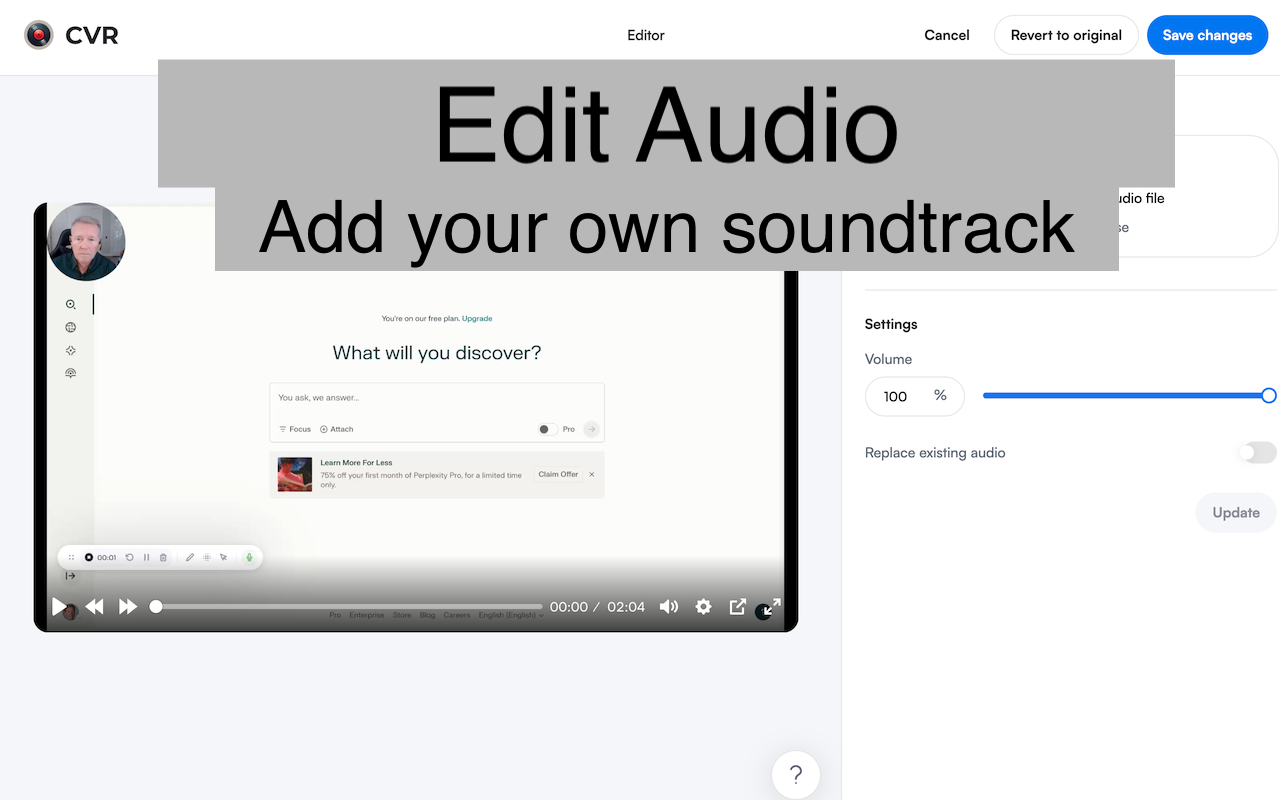Mute the green recorder microphone
The image size is (1280, 800).
248,557
